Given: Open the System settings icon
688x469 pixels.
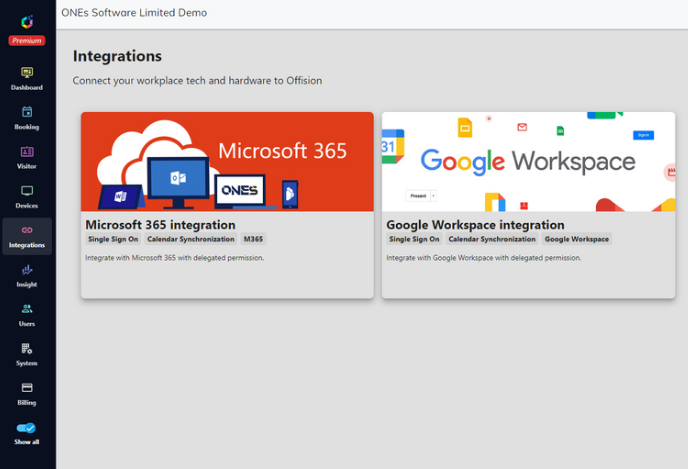Looking at the screenshot, I should (x=27, y=348).
